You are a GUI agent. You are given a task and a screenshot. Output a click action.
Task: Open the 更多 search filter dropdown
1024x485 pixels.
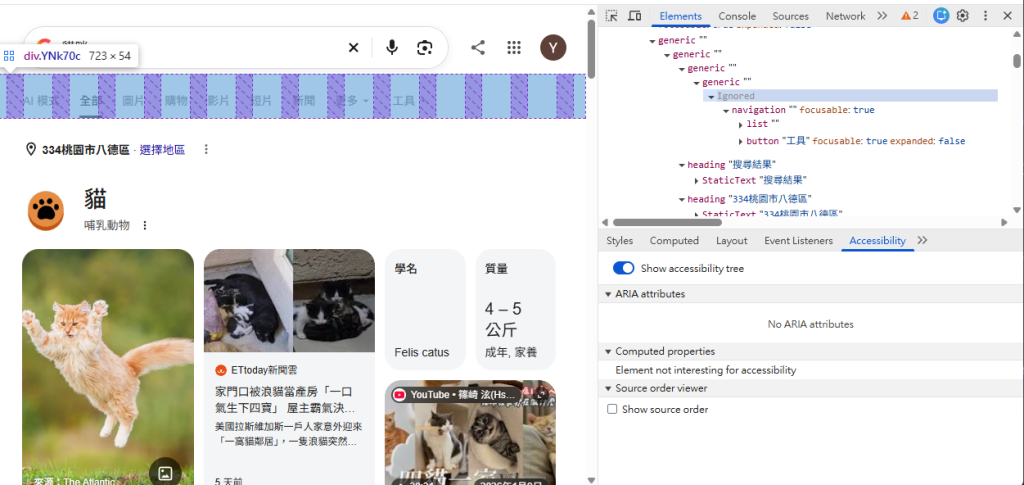click(x=351, y=101)
